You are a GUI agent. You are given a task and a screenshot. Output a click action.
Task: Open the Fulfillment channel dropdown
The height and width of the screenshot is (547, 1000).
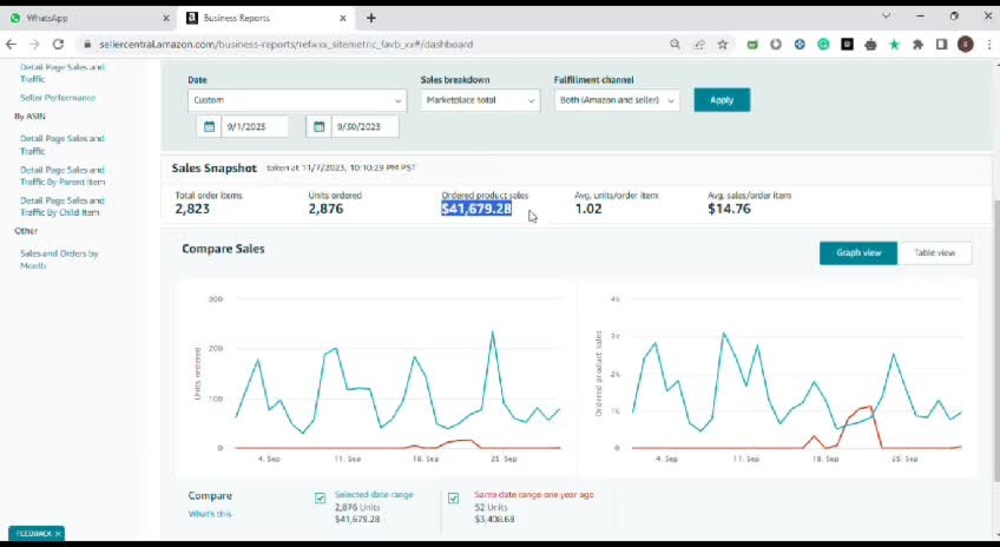tap(617, 100)
